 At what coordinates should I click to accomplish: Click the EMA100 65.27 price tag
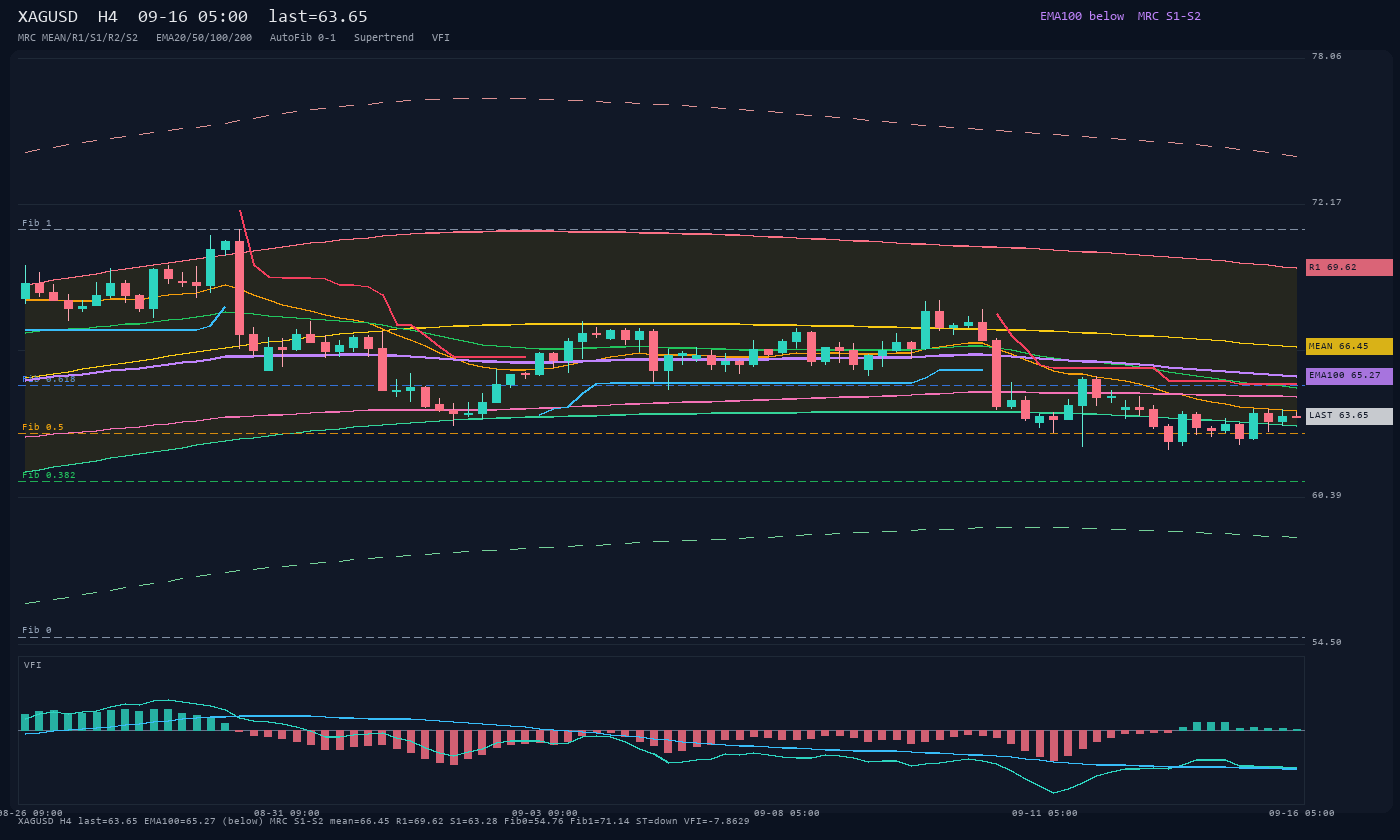tap(1349, 376)
